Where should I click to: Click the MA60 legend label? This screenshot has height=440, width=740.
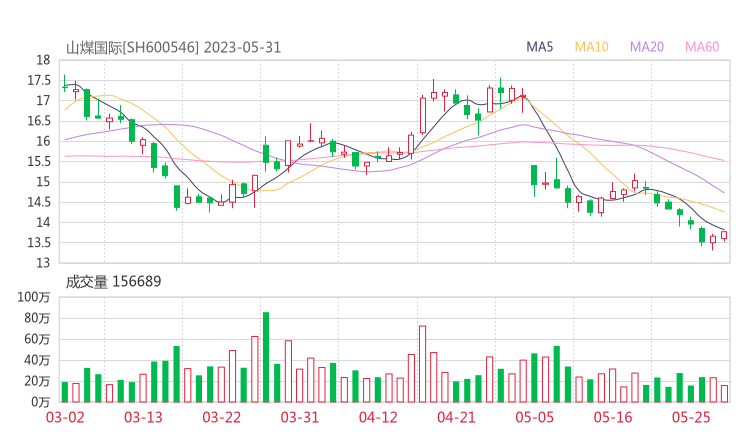click(702, 47)
